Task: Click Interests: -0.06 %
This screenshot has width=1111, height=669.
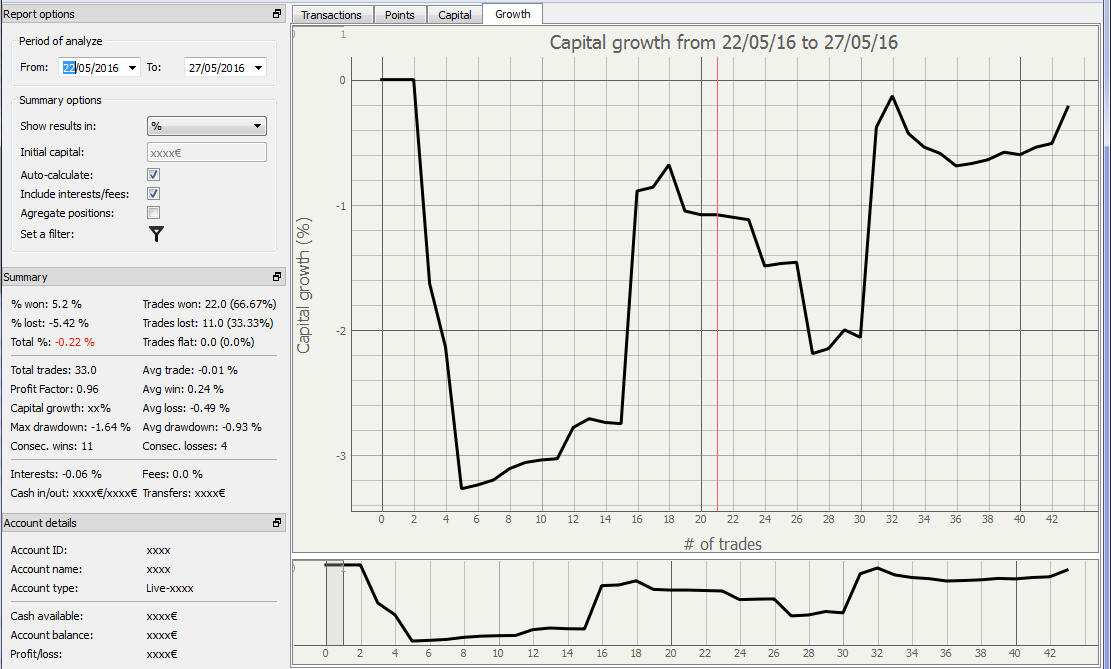Action: pos(56,474)
